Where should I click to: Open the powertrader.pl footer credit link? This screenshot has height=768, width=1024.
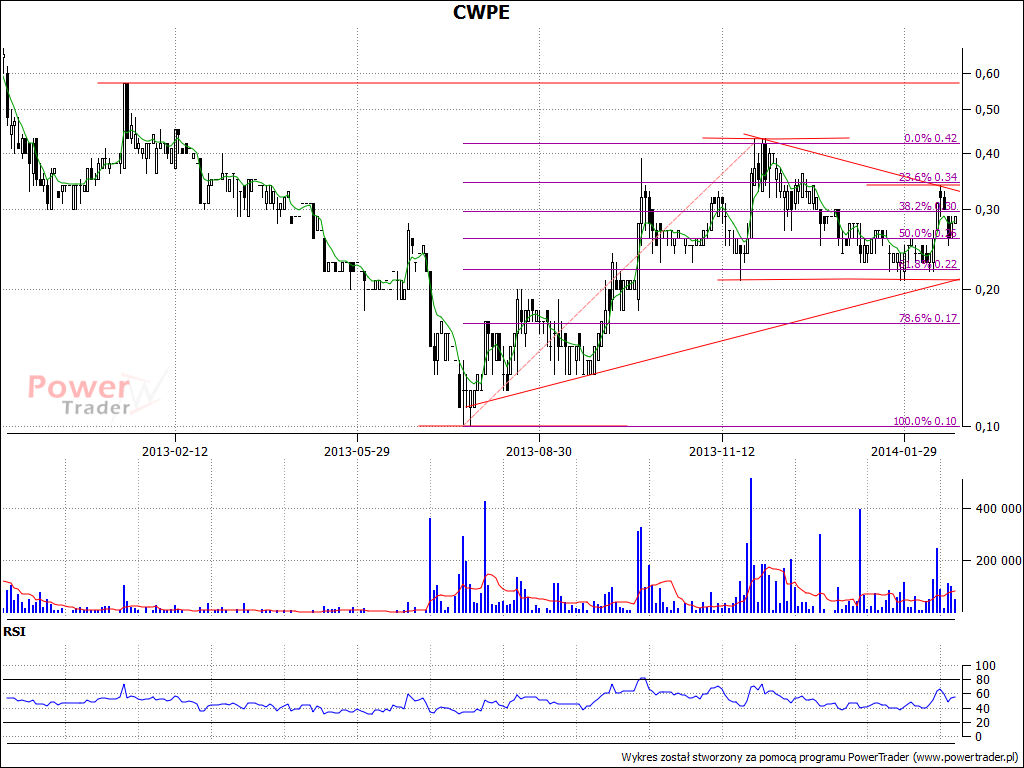[819, 757]
